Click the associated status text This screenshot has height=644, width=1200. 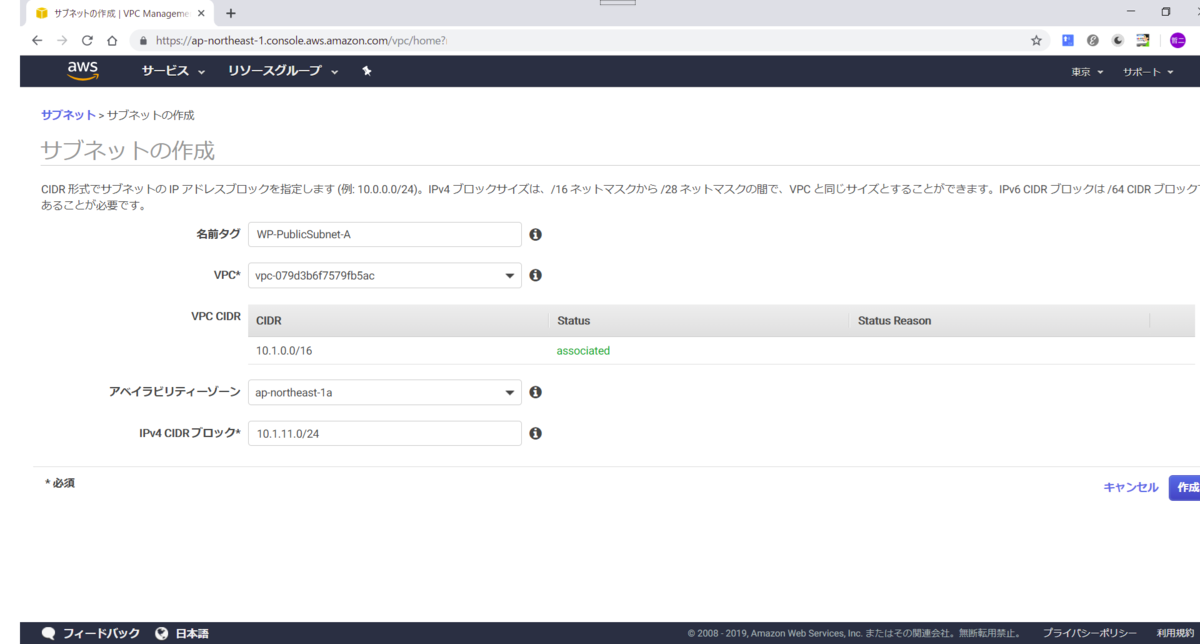click(583, 351)
